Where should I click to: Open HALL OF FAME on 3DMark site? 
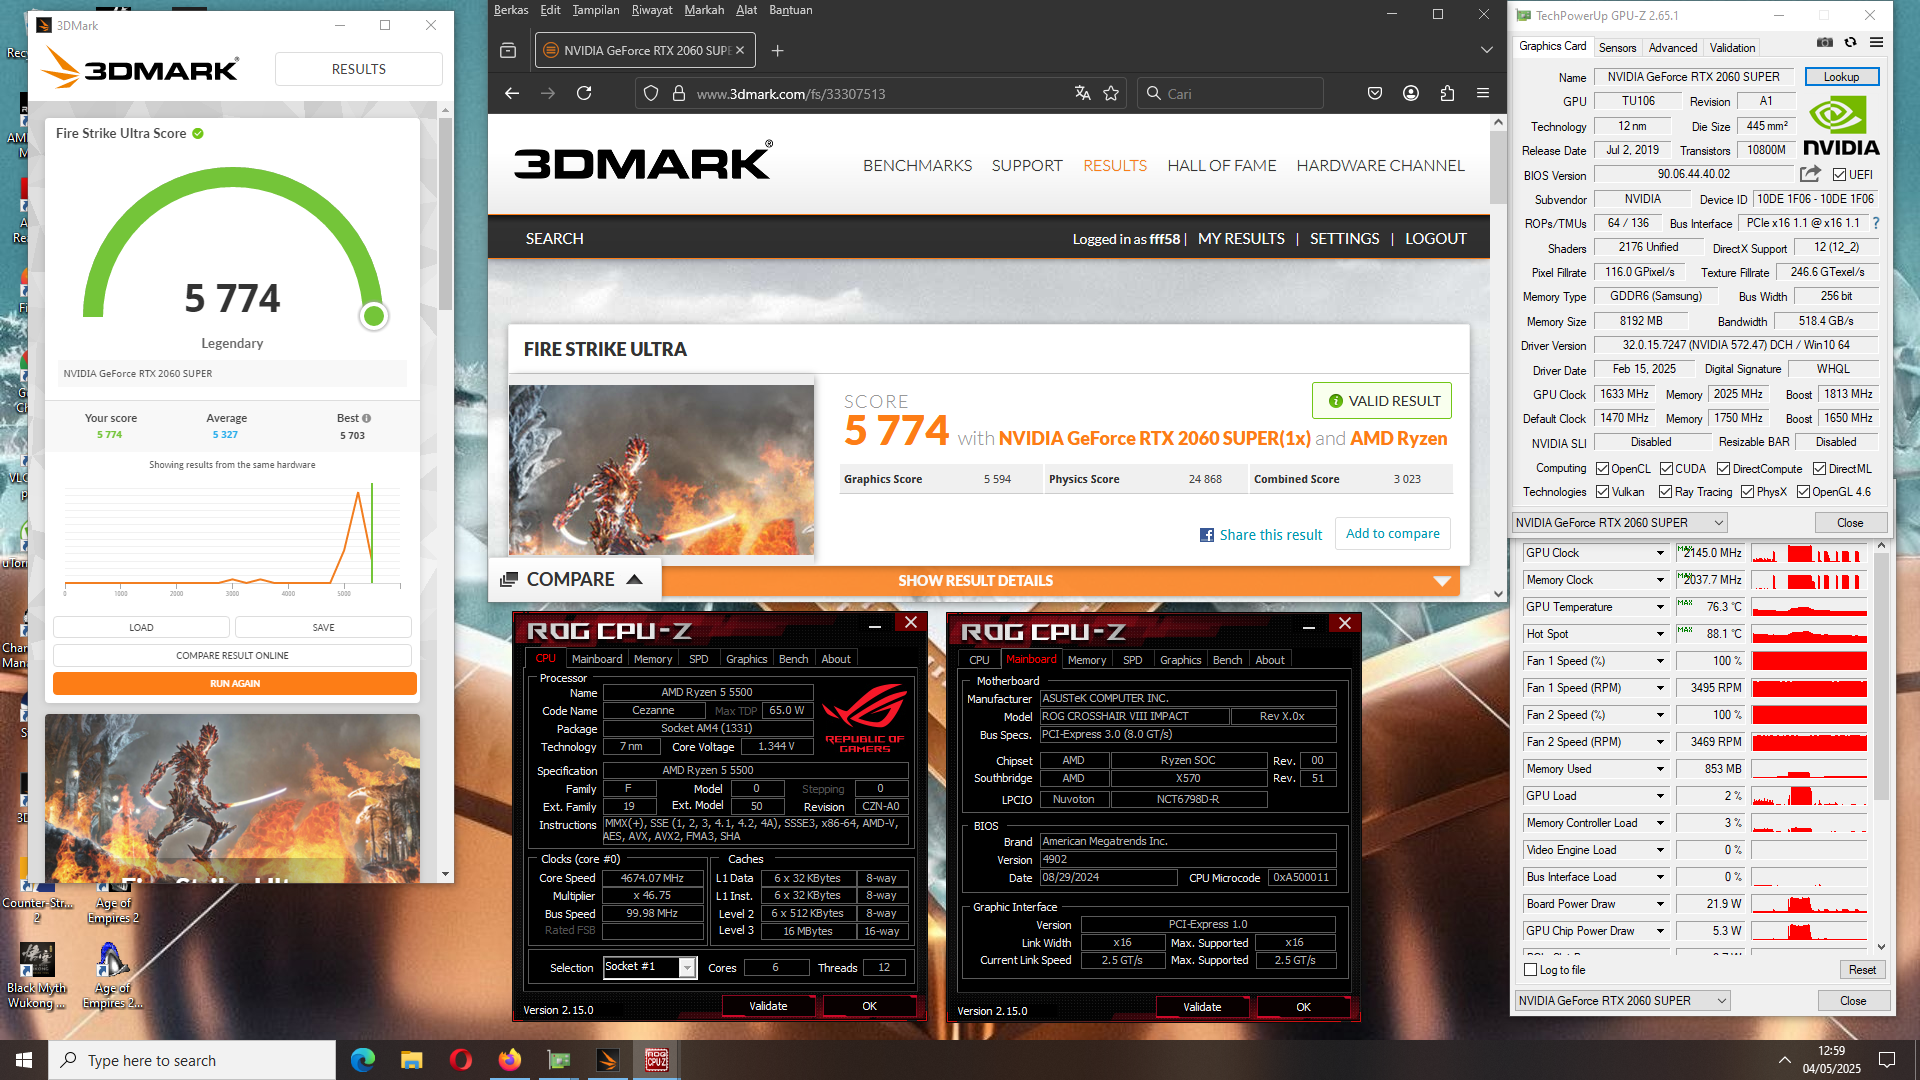pyautogui.click(x=1222, y=166)
